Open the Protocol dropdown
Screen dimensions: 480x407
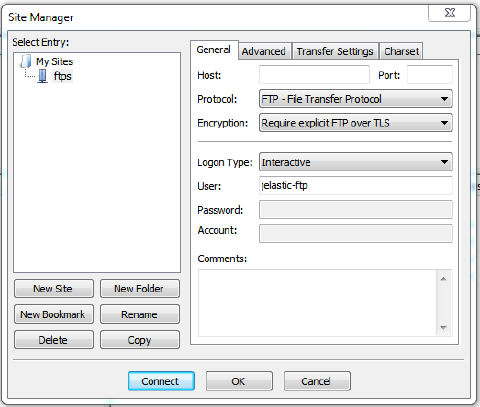356,99
